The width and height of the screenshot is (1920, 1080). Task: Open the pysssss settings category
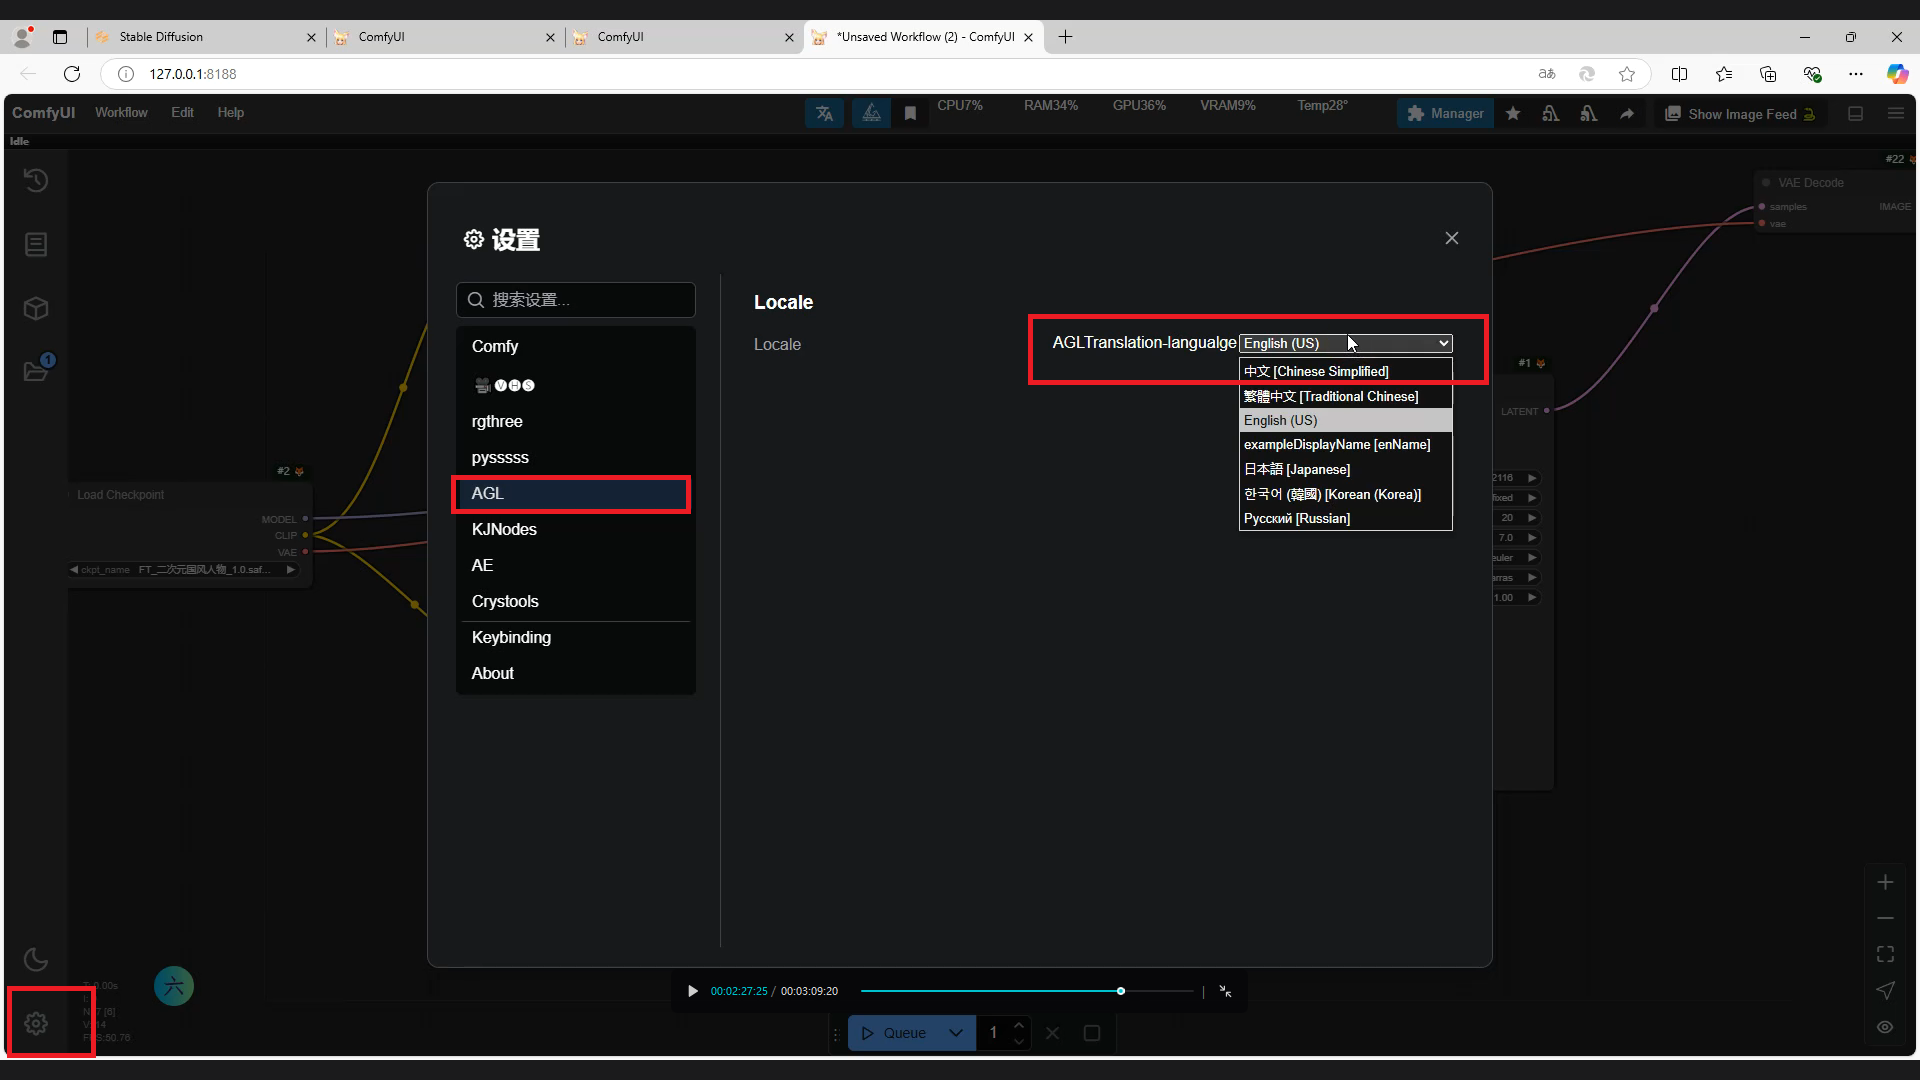pyautogui.click(x=576, y=458)
